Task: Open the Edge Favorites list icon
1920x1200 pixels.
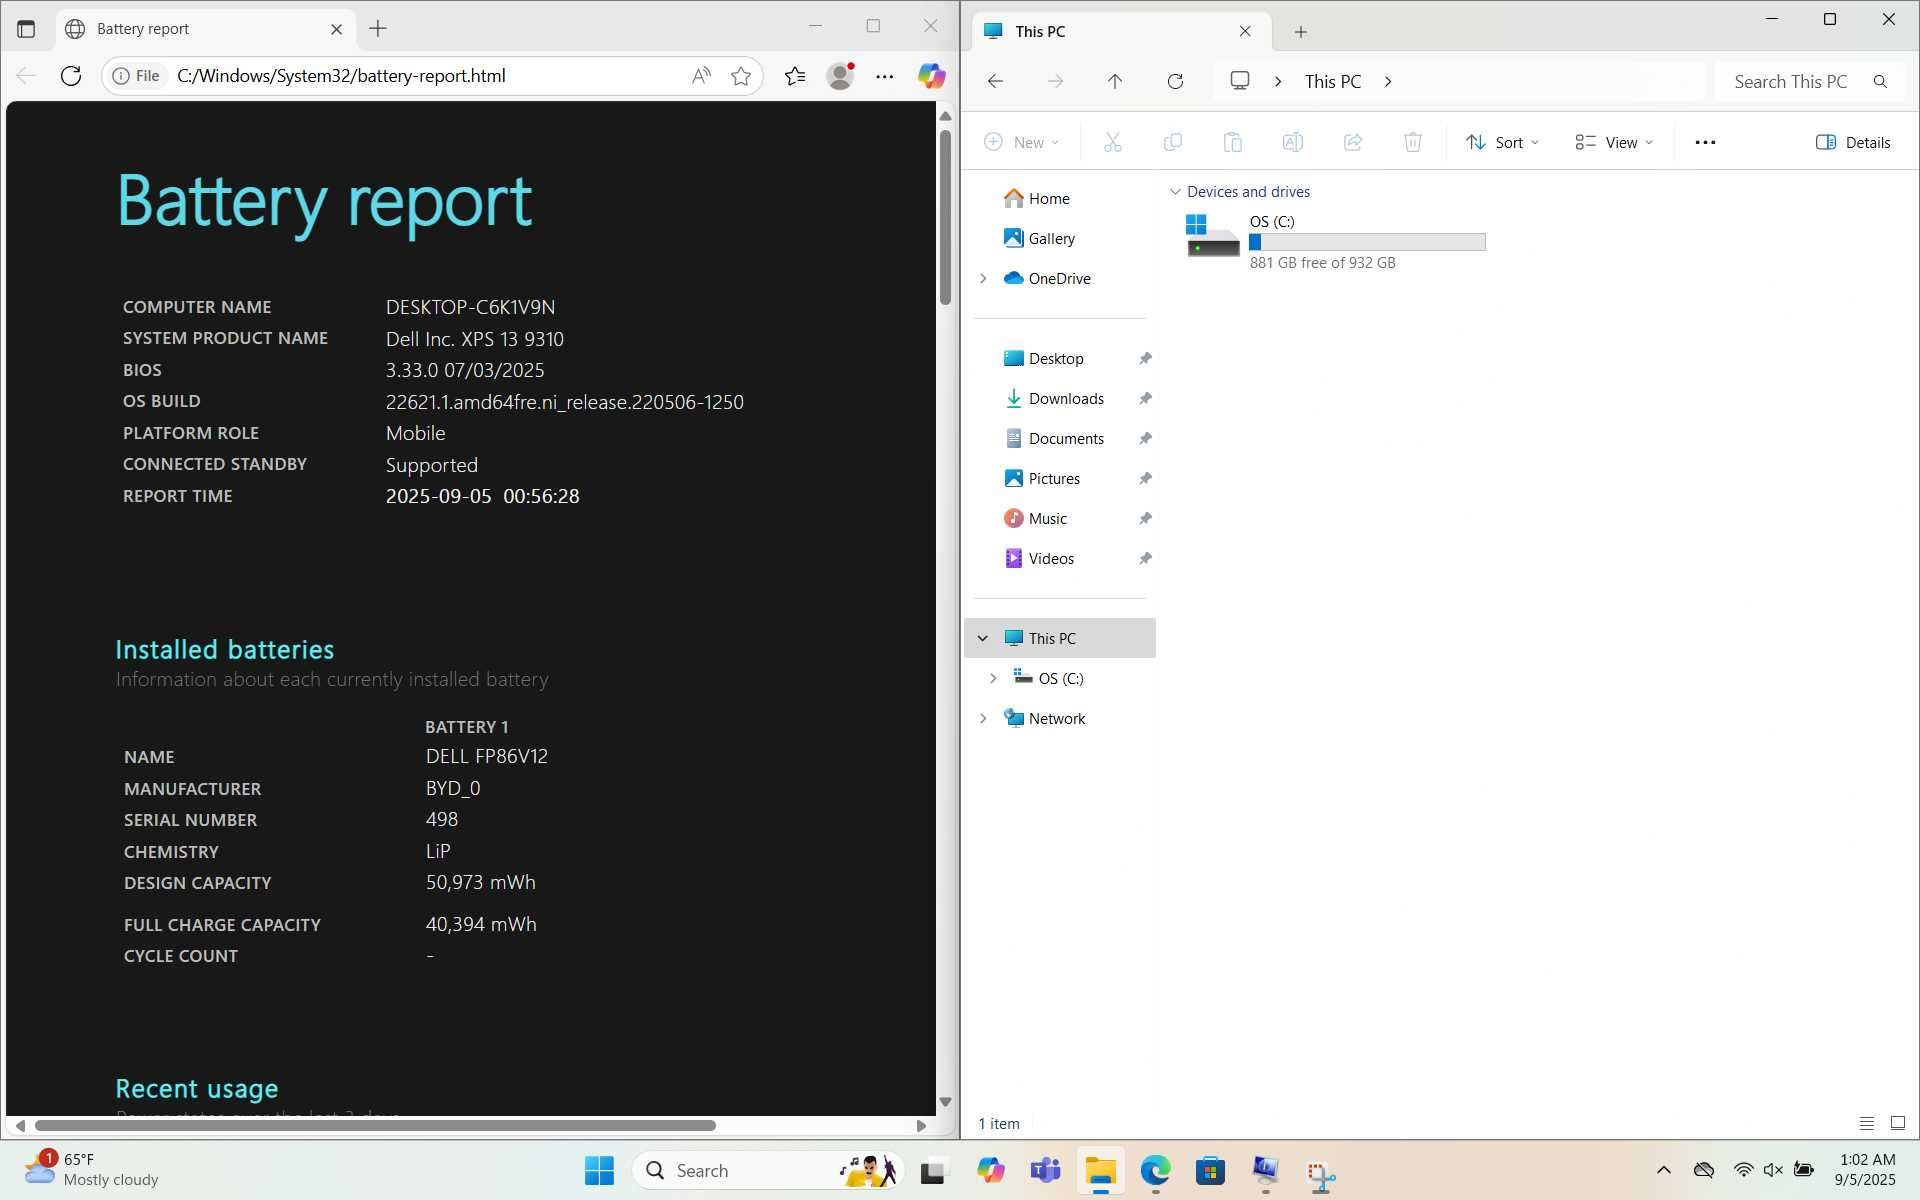Action: (795, 76)
